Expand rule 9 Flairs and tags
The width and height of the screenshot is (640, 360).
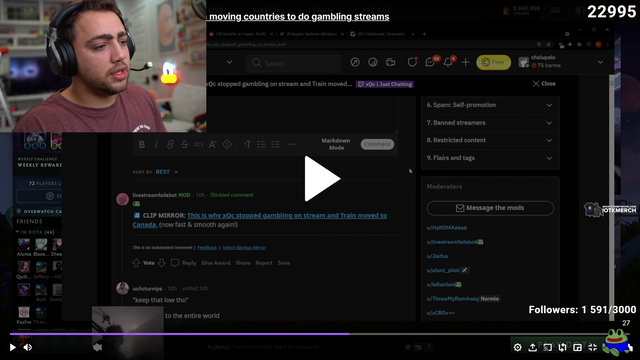[x=490, y=158]
